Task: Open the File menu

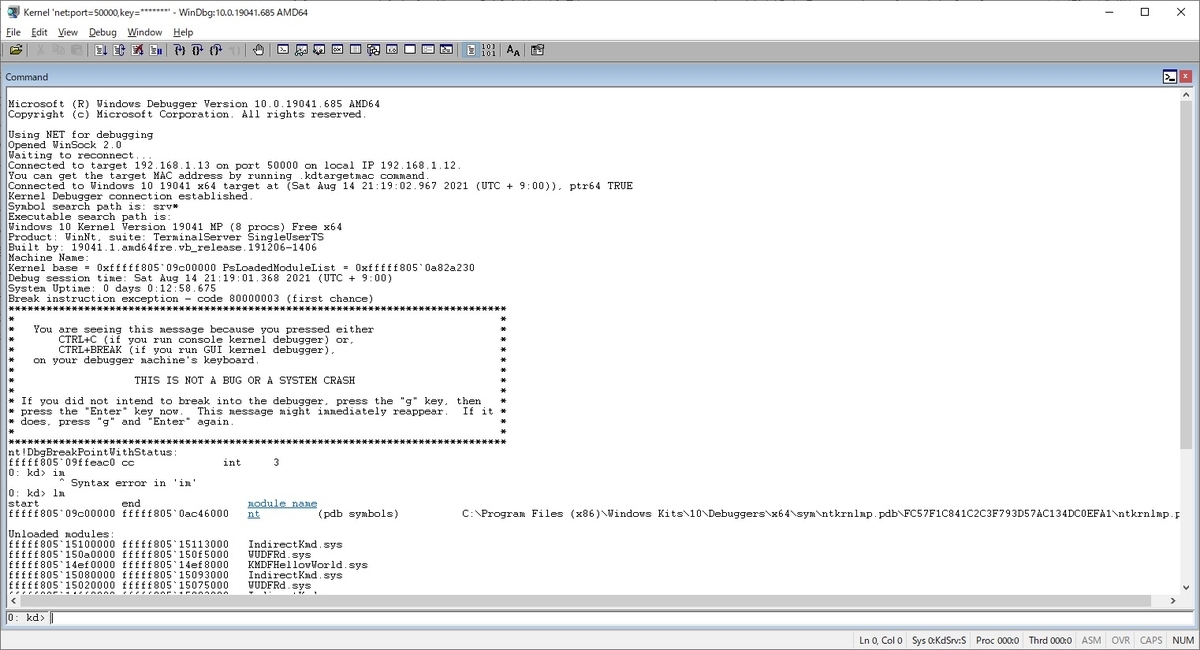Action: tap(13, 32)
